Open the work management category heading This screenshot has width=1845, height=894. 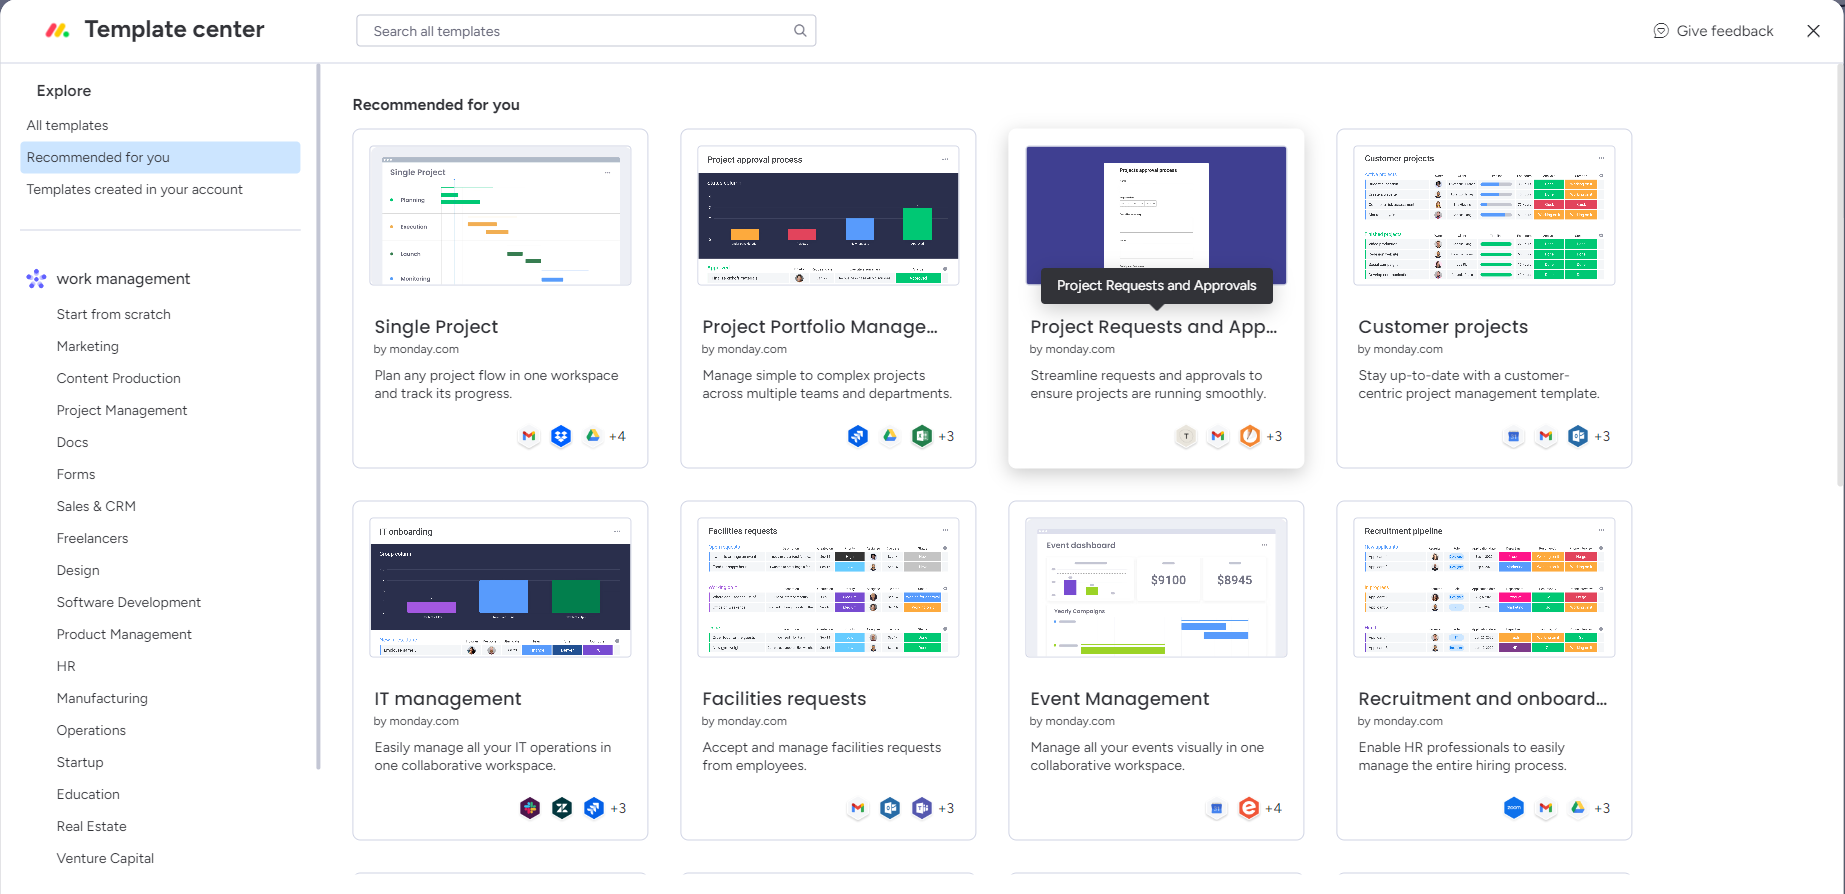click(123, 279)
